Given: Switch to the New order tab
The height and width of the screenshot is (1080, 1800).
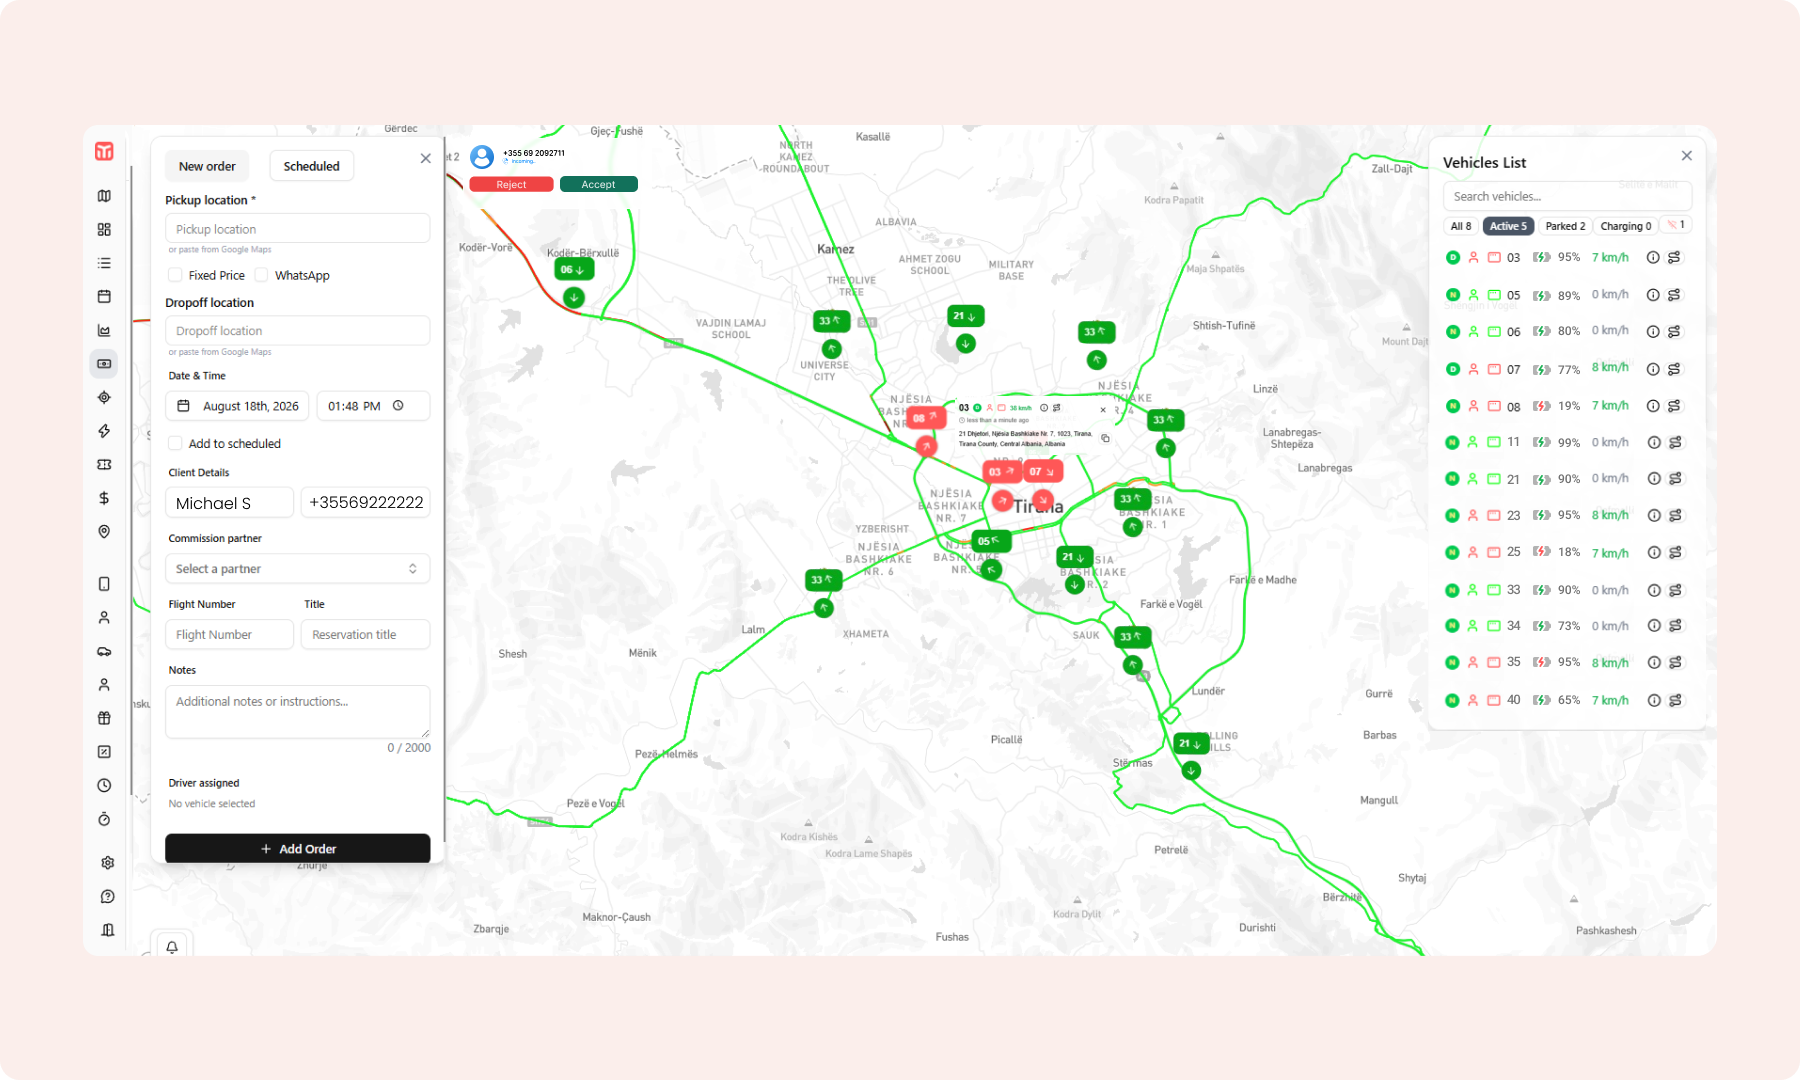Looking at the screenshot, I should click(207, 166).
